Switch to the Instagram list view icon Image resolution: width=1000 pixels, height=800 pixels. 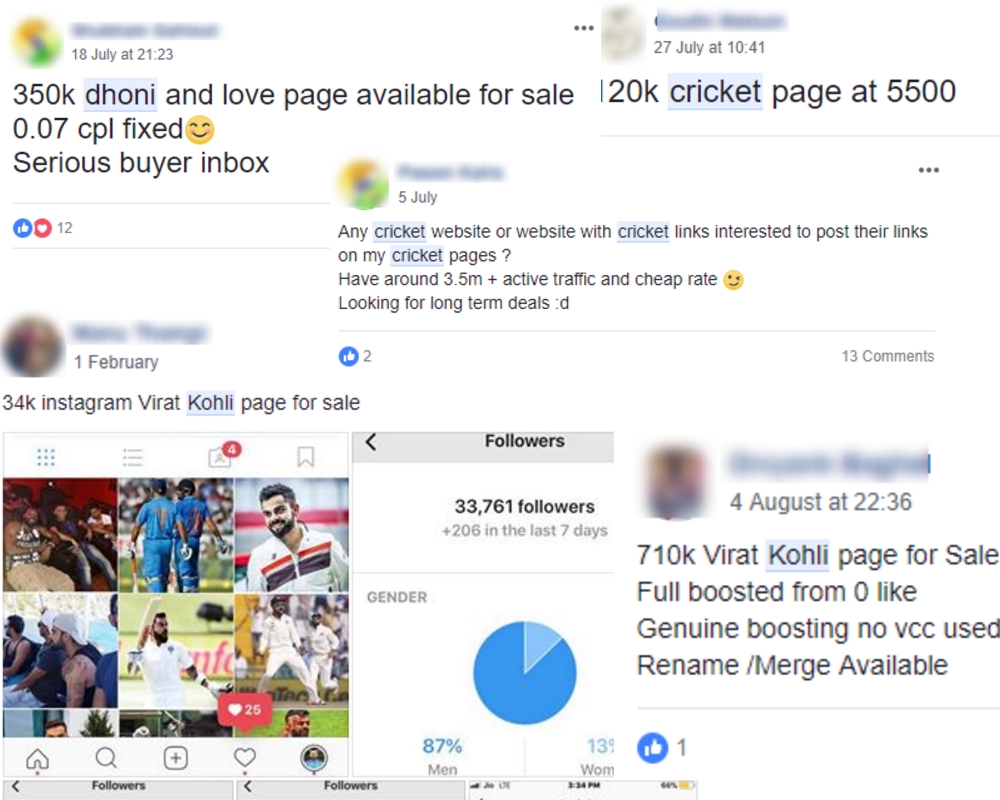[x=133, y=457]
